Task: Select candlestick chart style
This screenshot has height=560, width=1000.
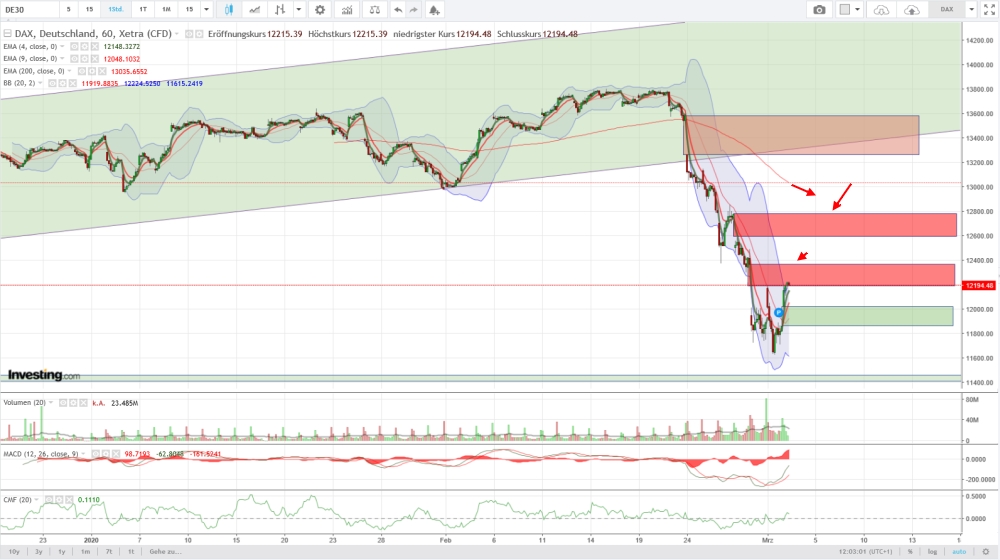Action: (x=228, y=10)
